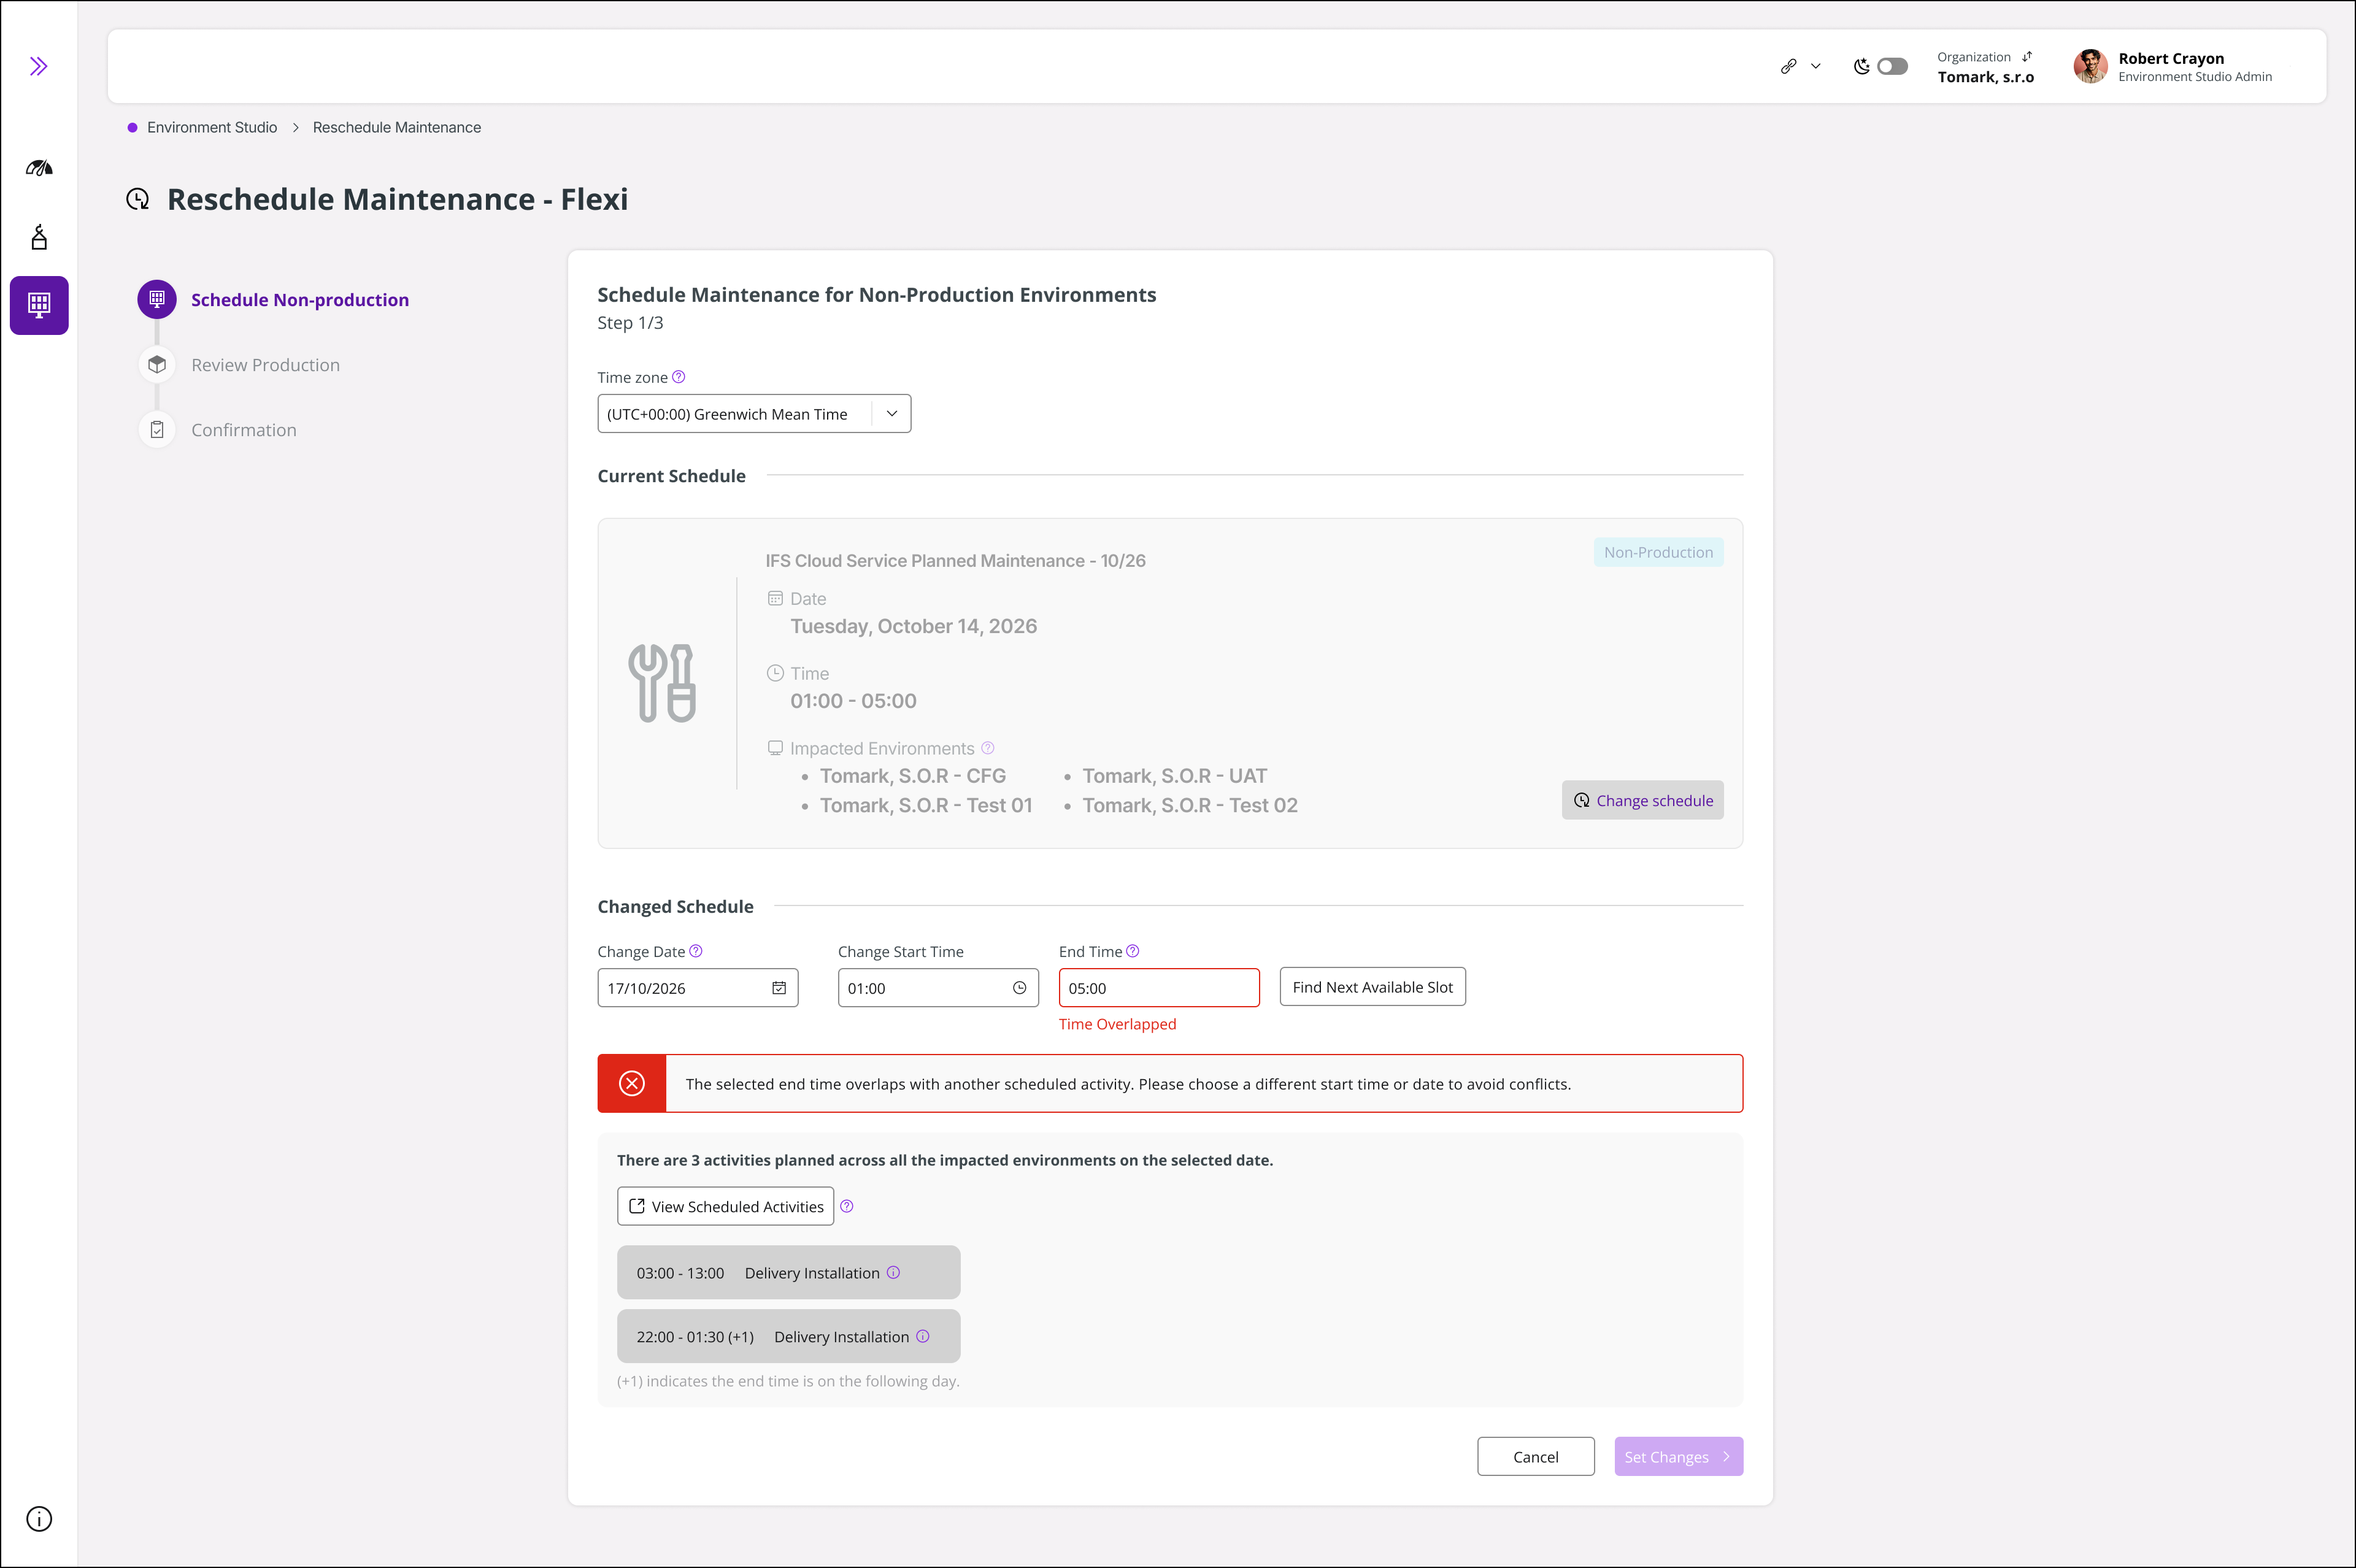Click the info icon at sidebar bottom
The image size is (2356, 1568).
coord(39,1519)
